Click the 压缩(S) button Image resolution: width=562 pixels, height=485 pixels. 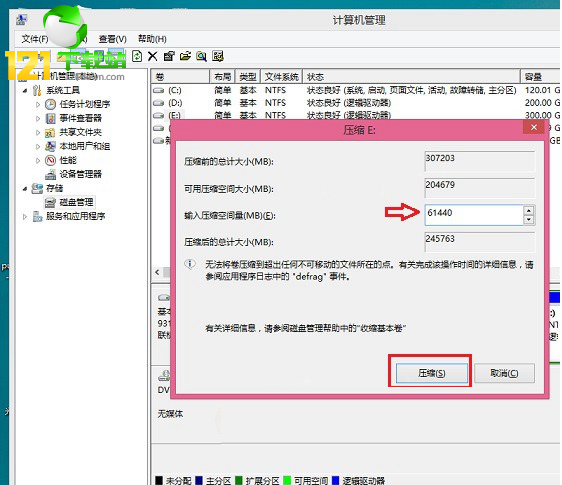[x=432, y=373]
